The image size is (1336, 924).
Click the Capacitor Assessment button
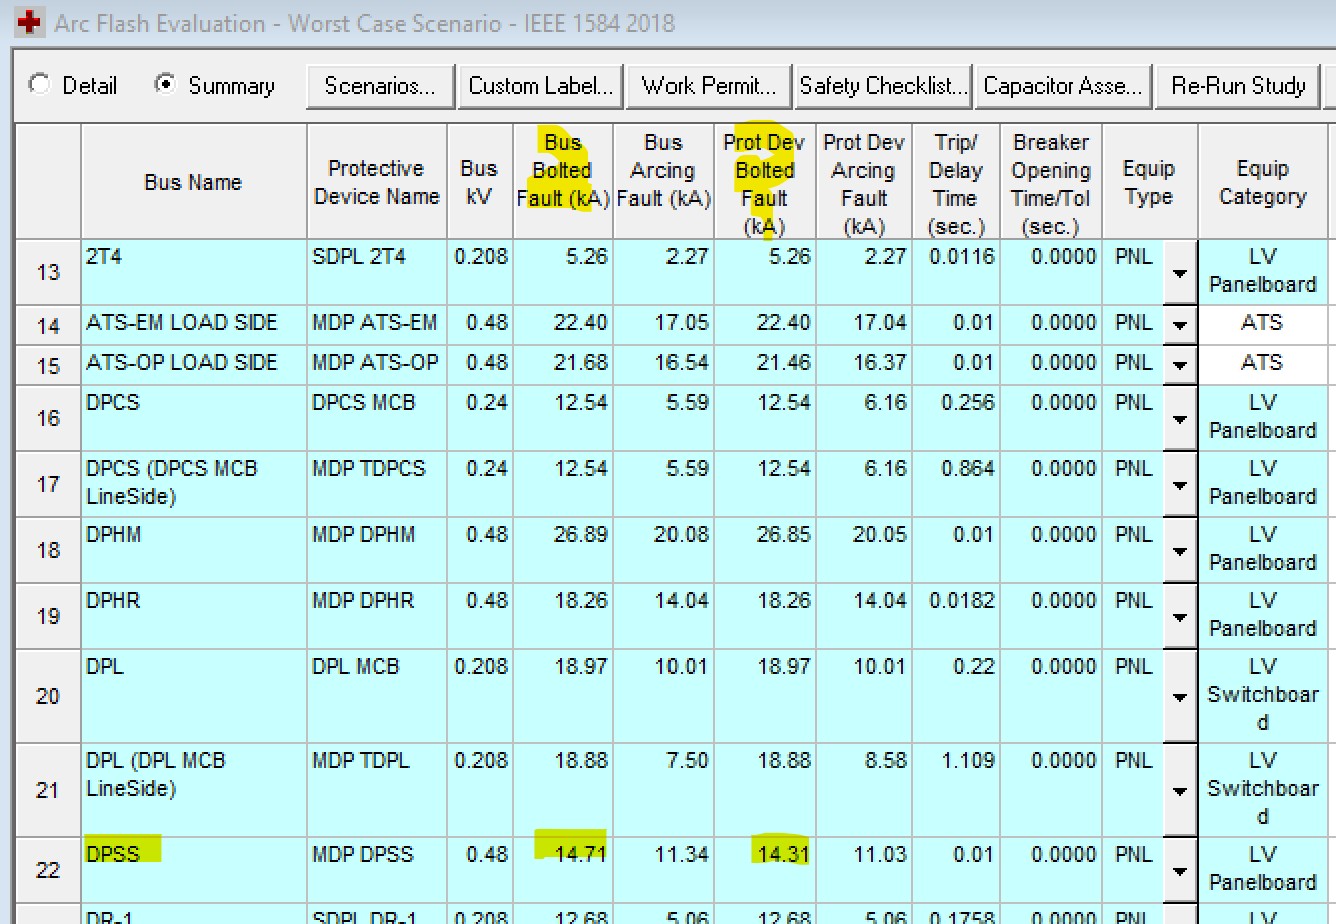(1062, 86)
